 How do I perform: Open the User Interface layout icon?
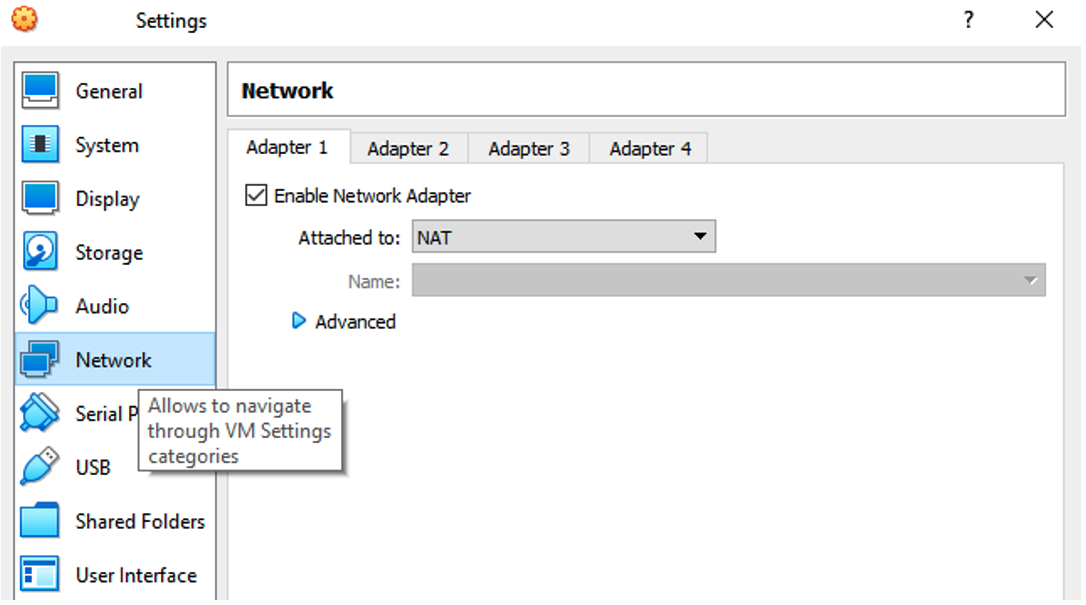click(x=39, y=575)
